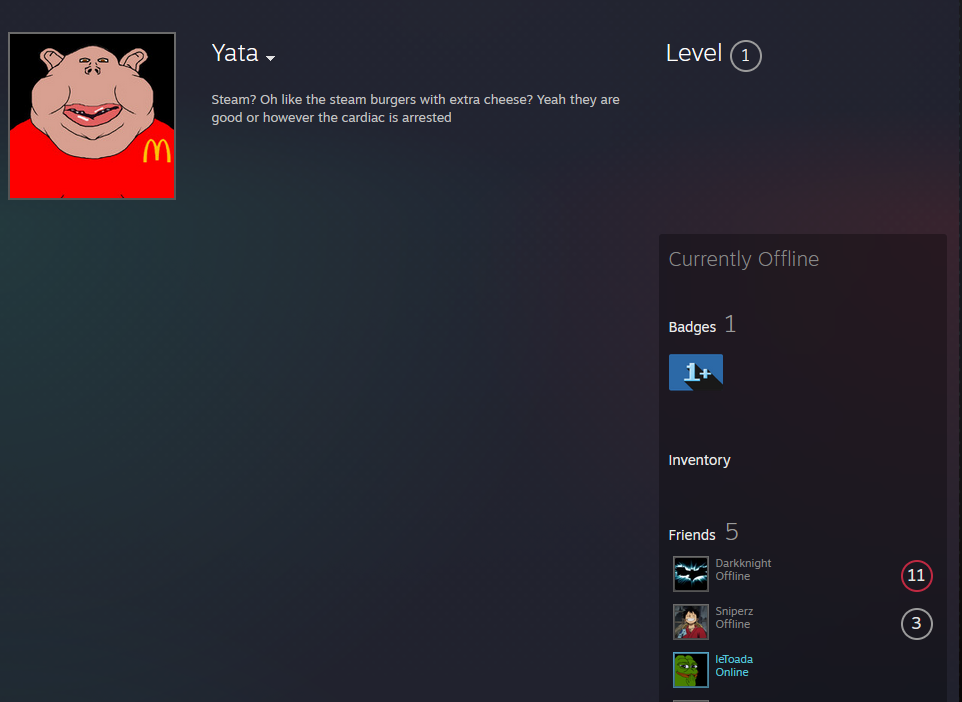Open Yata's large profile avatar image
The height and width of the screenshot is (702, 962).
point(92,116)
